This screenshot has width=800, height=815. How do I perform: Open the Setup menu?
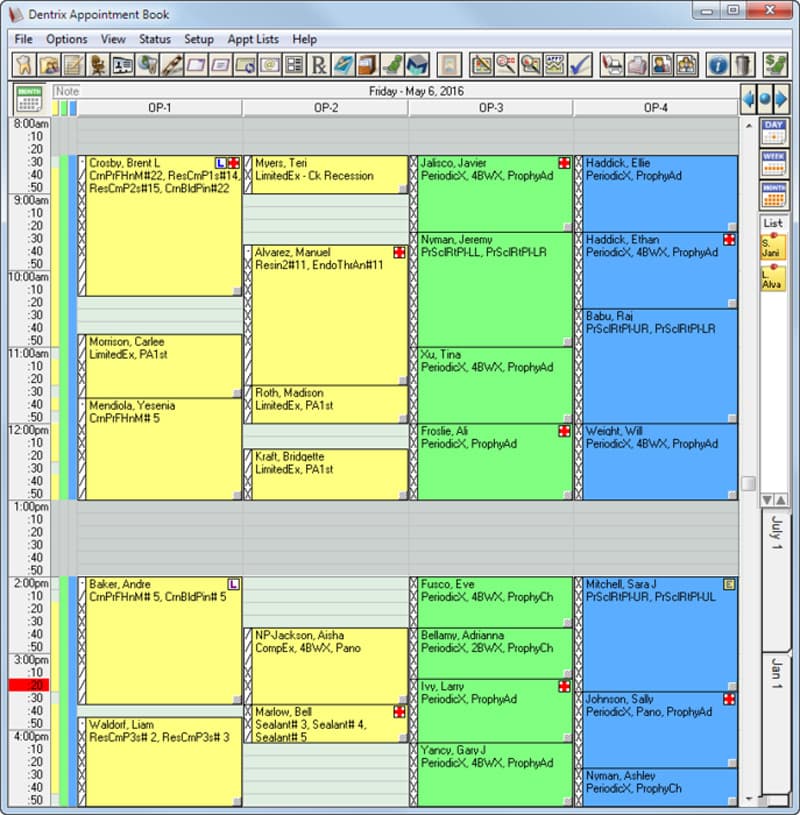(x=199, y=39)
